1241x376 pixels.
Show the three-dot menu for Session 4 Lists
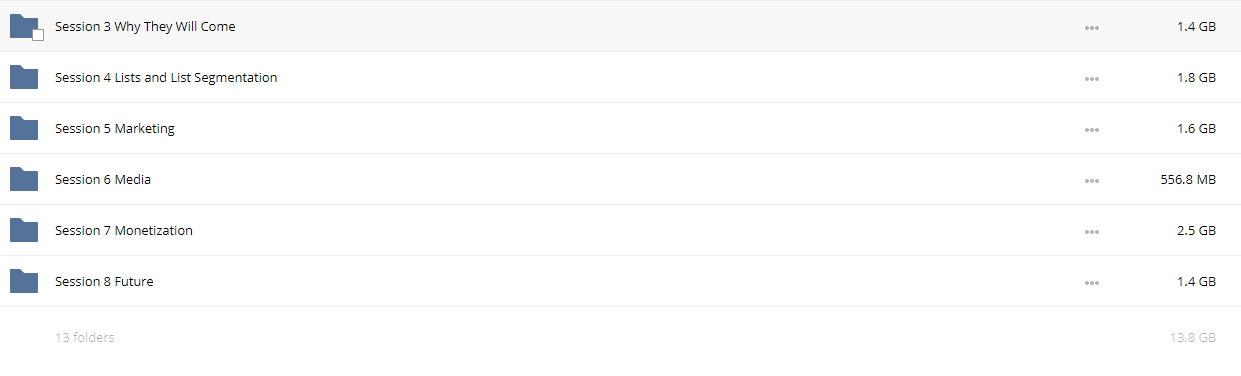1092,79
